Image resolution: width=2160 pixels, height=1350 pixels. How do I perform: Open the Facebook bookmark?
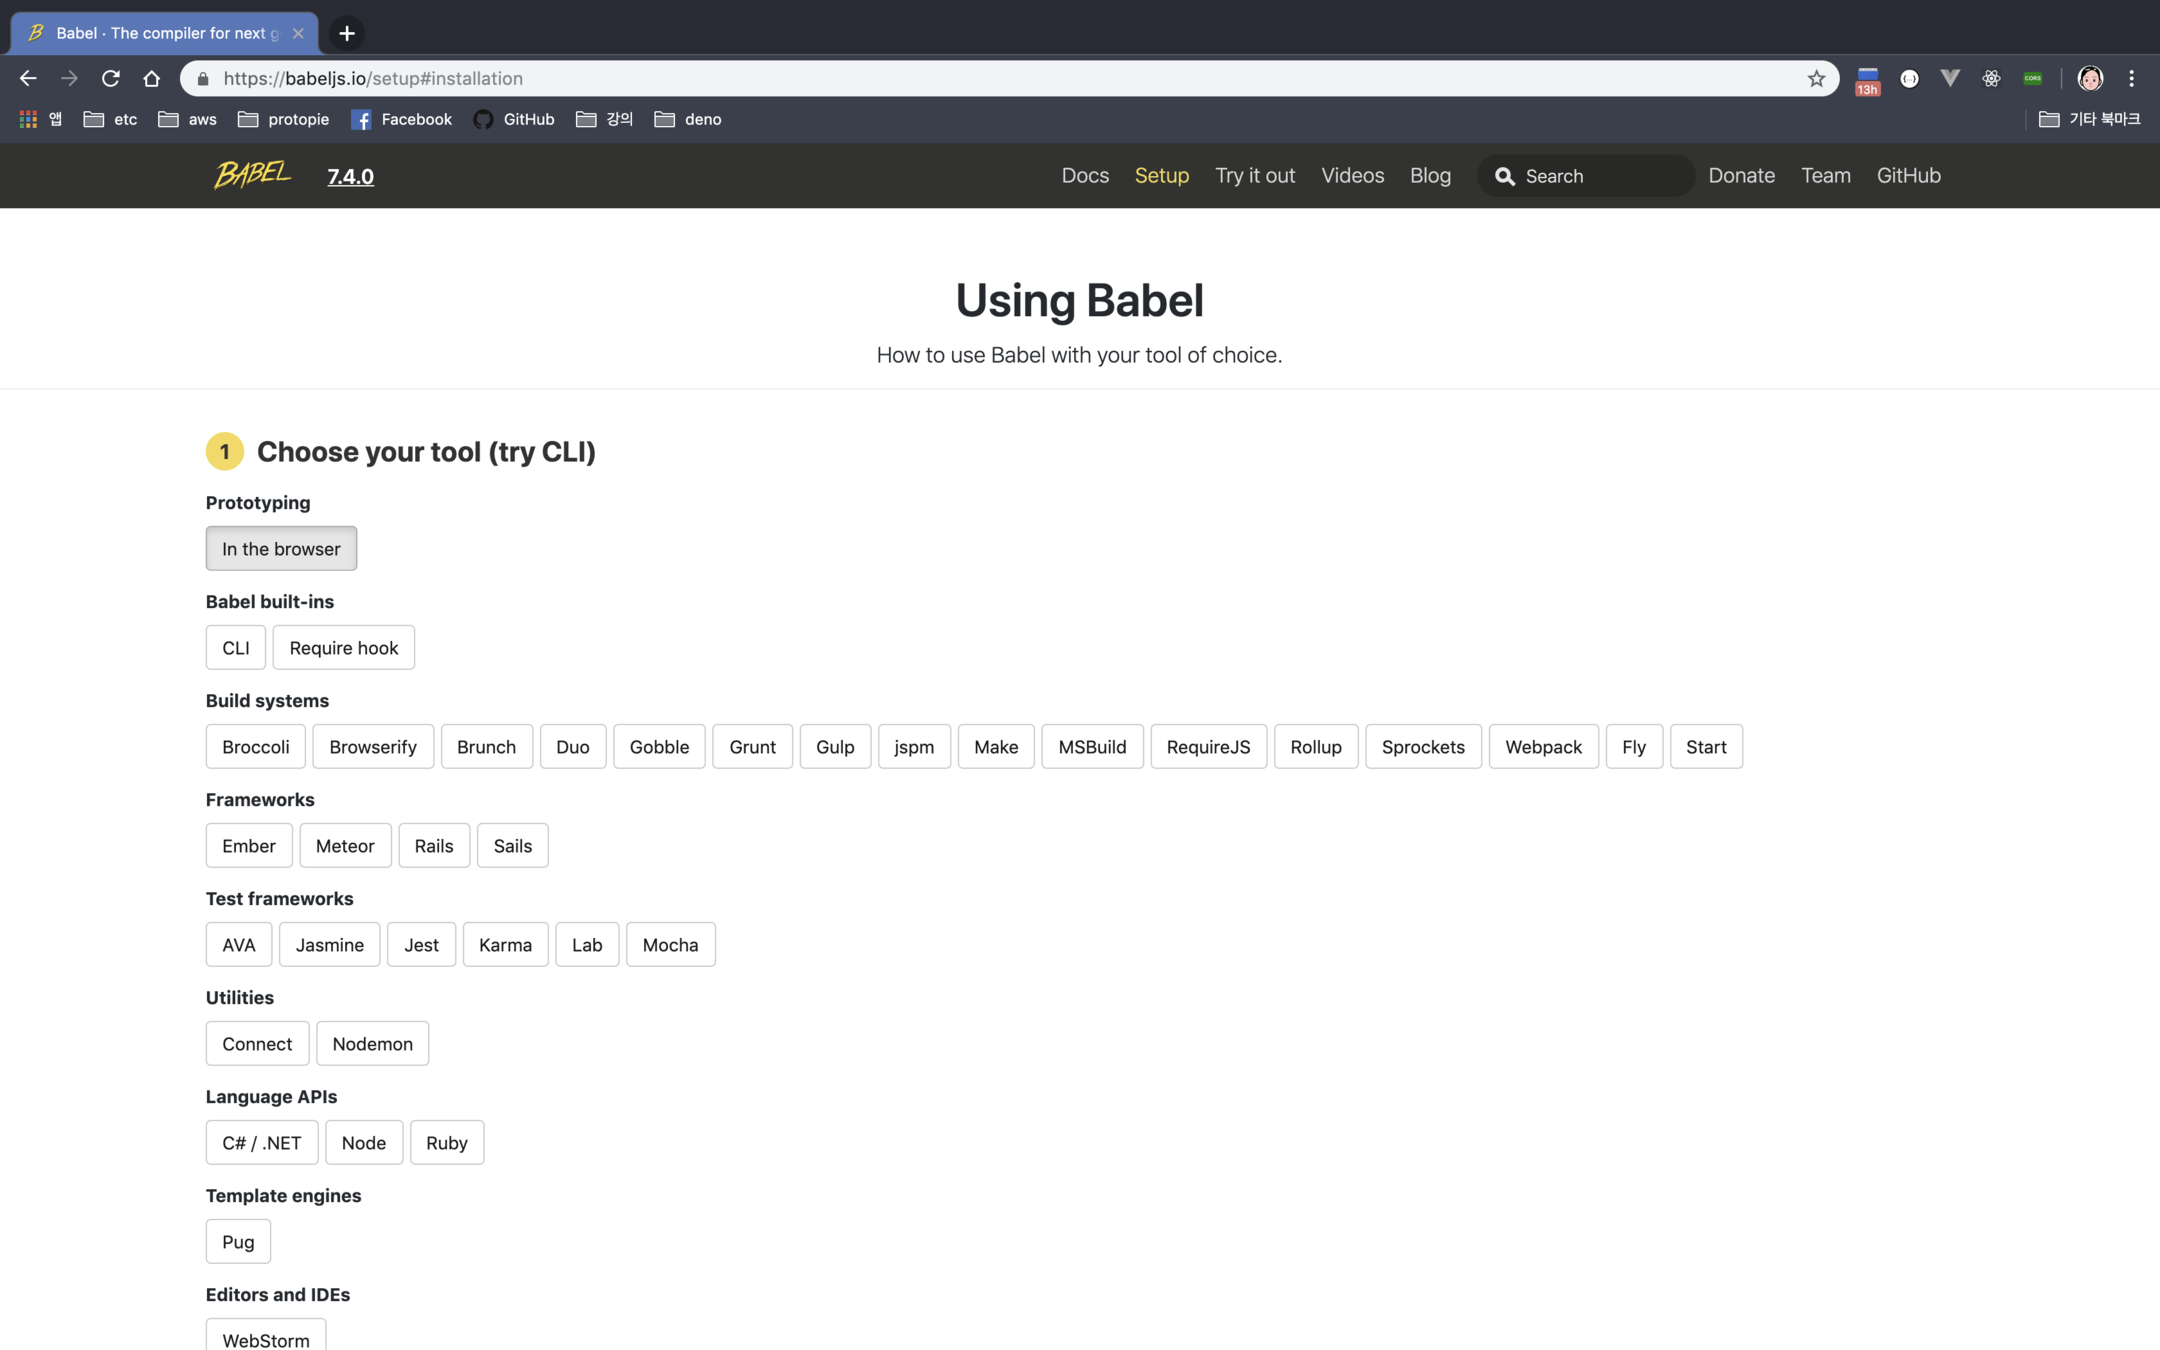tap(402, 119)
